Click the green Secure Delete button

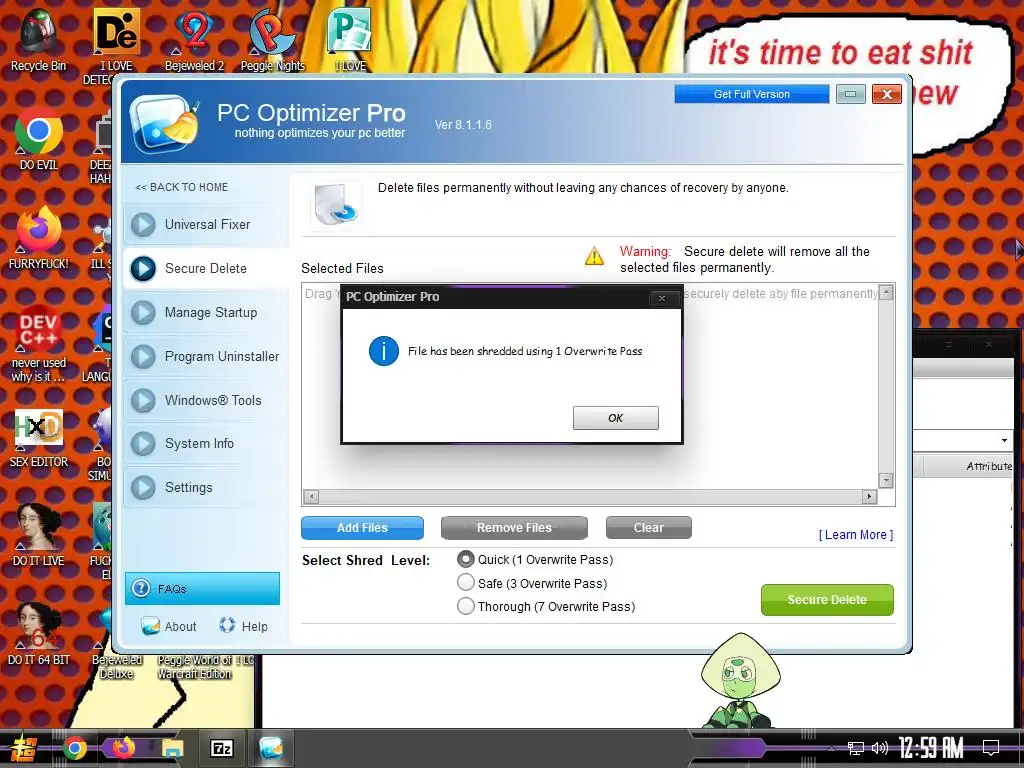(x=827, y=600)
